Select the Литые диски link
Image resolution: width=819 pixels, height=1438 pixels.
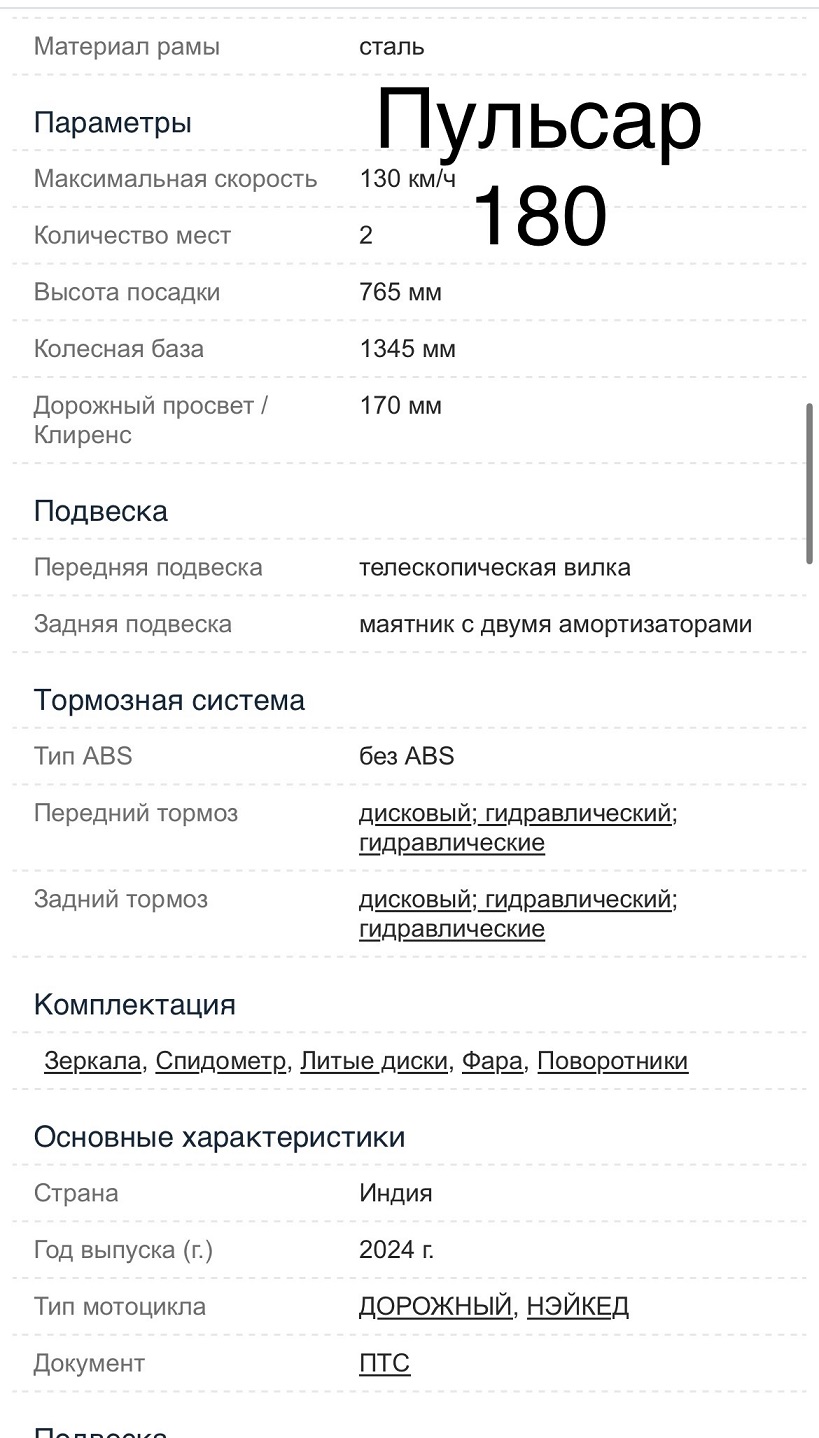[374, 1061]
